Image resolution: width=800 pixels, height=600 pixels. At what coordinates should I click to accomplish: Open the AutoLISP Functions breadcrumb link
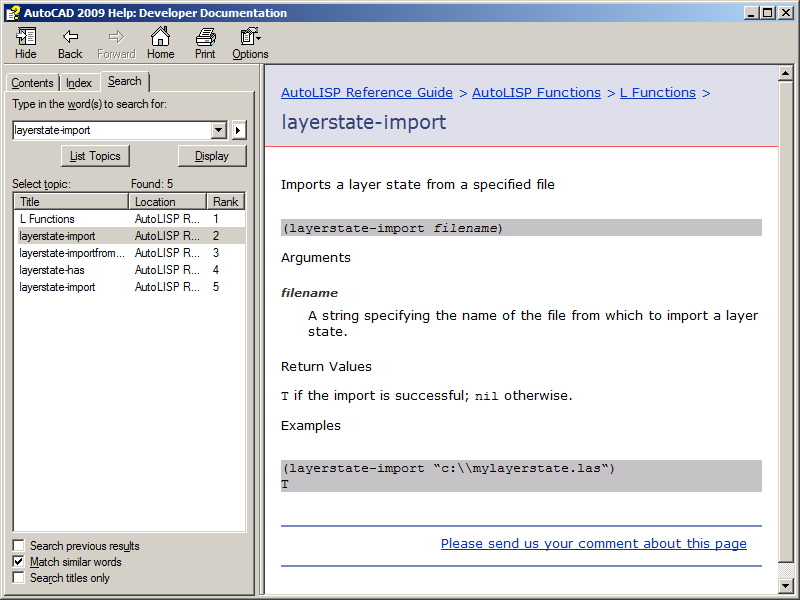pyautogui.click(x=536, y=92)
